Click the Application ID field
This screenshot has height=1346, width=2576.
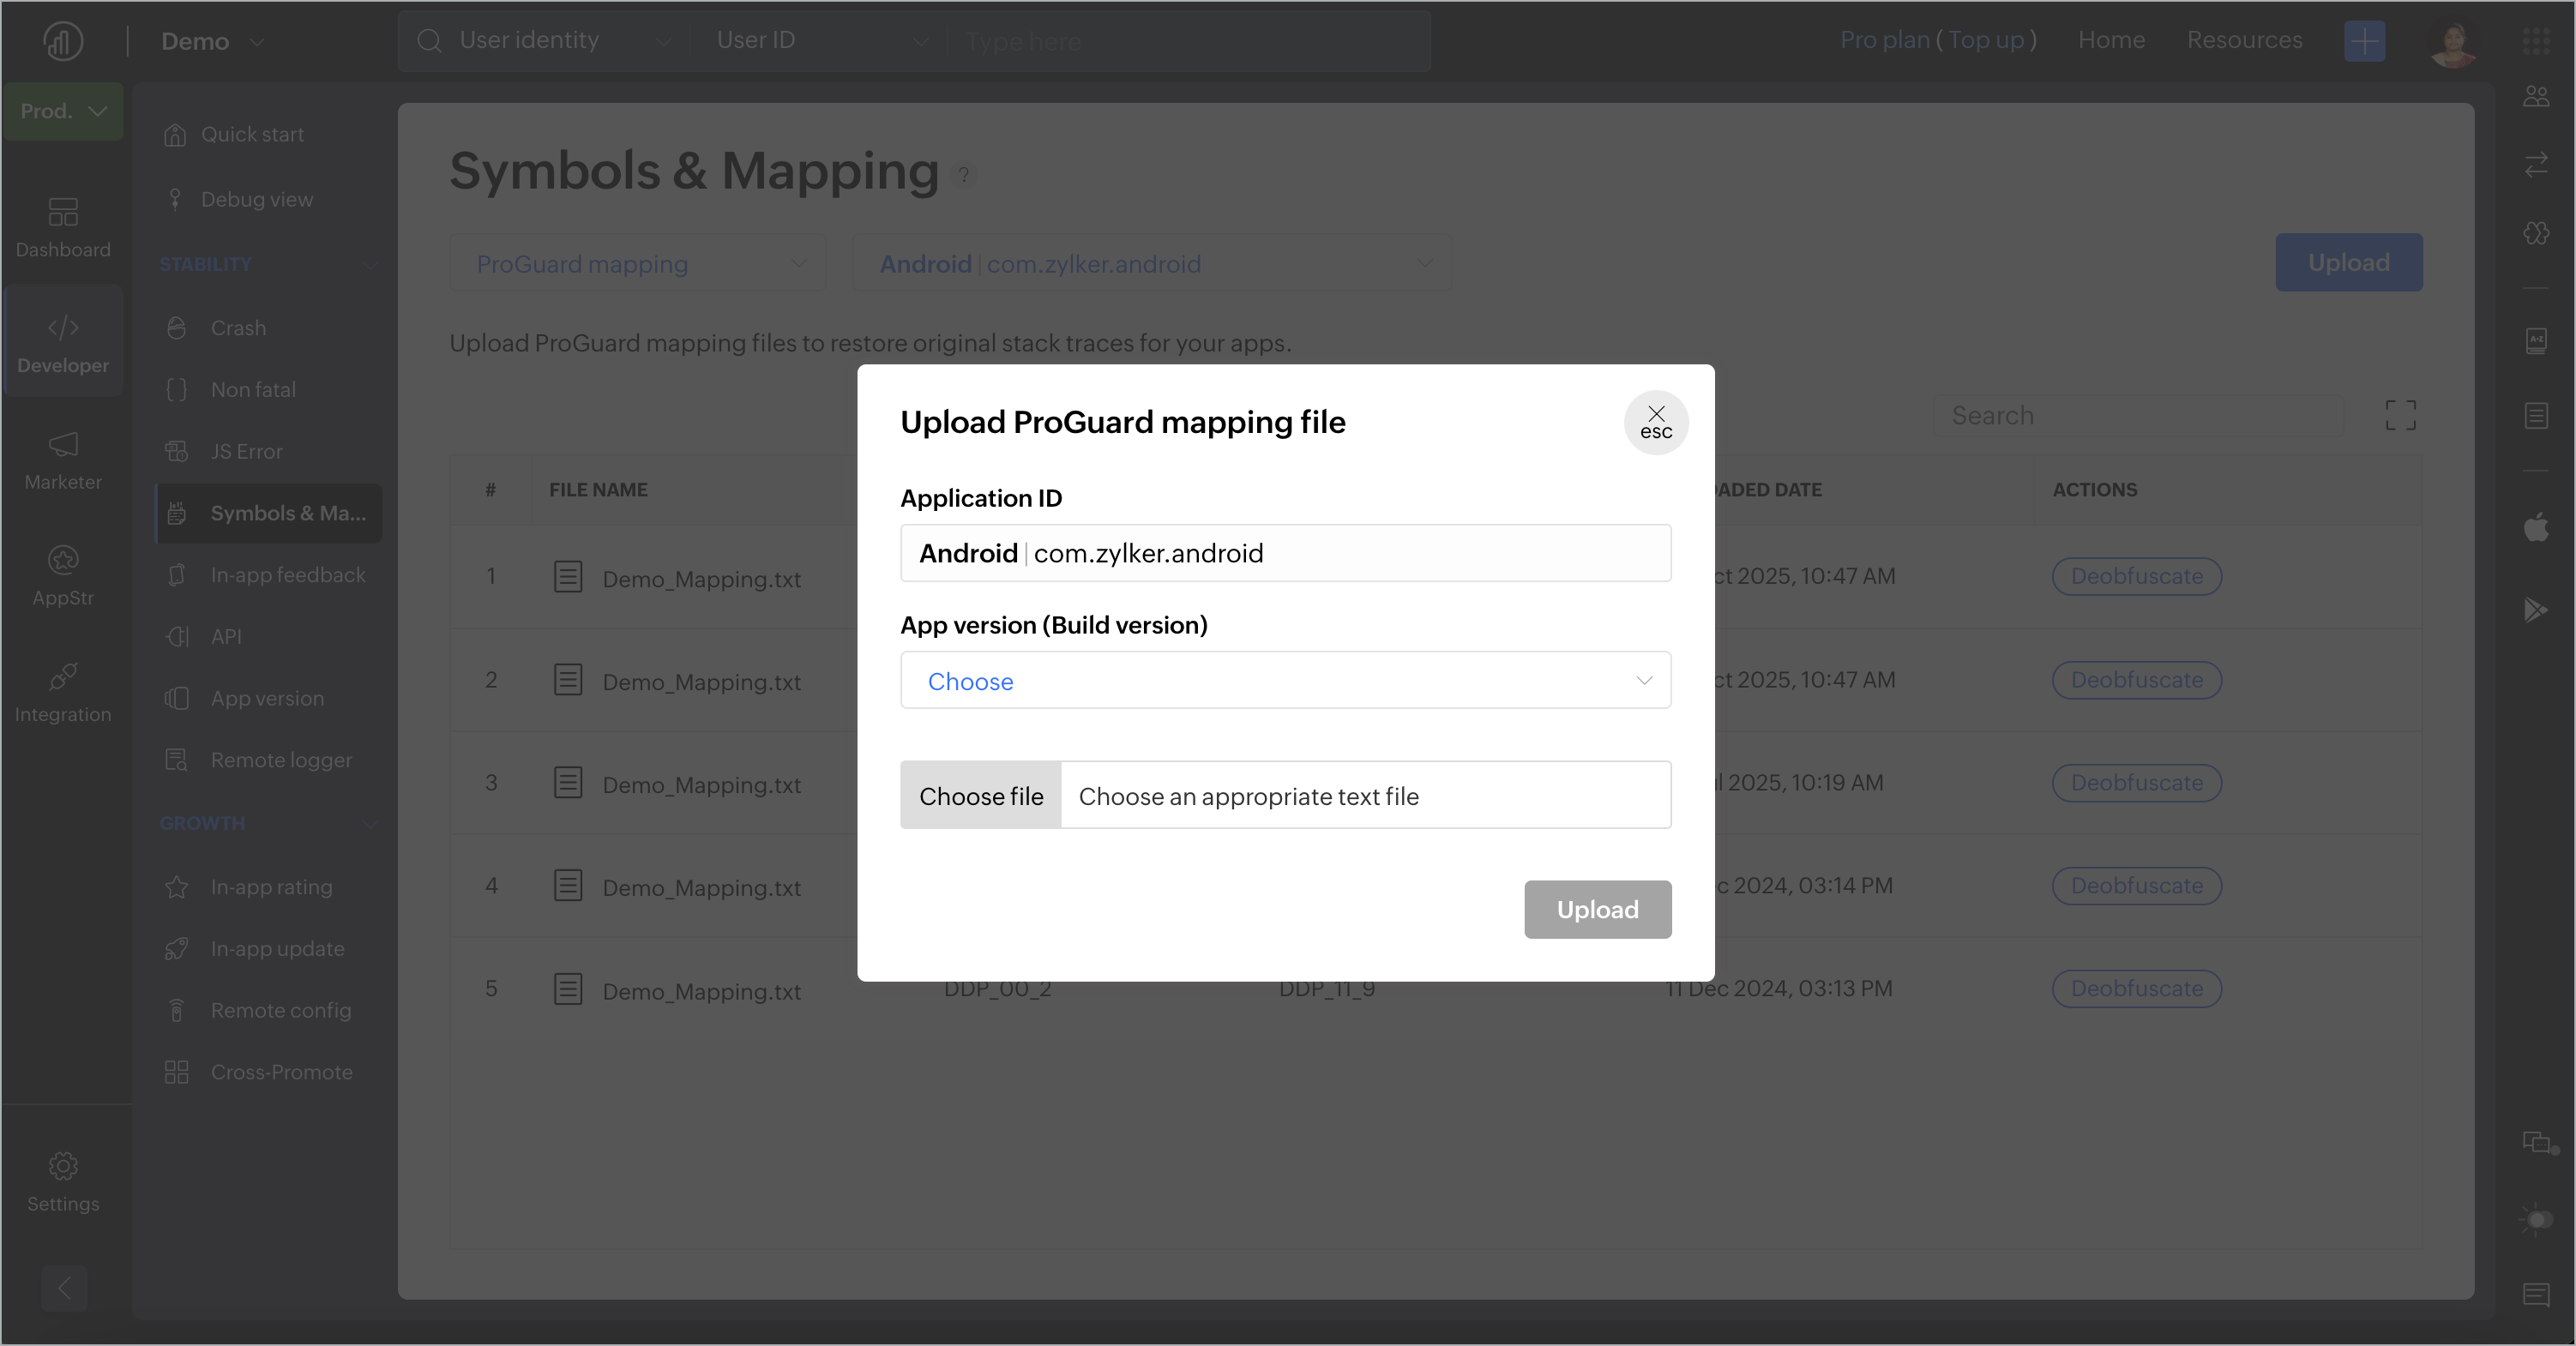pos(1285,553)
